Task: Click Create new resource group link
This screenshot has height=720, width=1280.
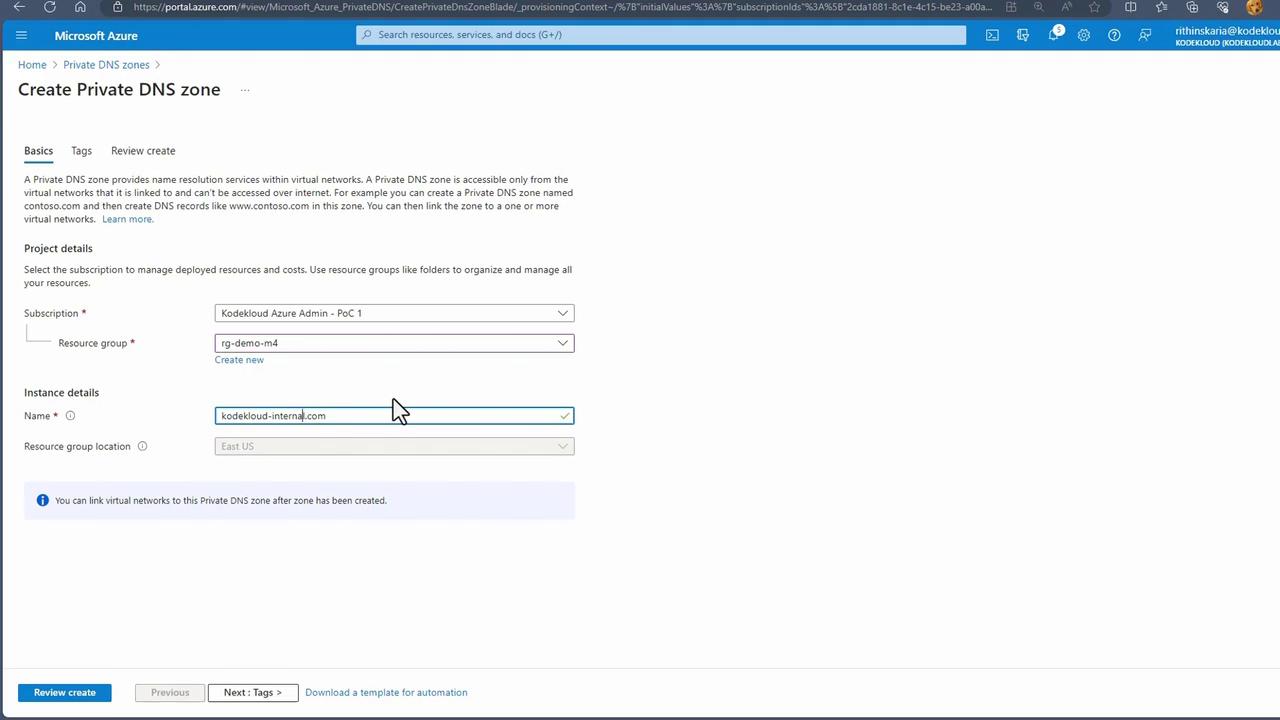Action: [x=239, y=360]
